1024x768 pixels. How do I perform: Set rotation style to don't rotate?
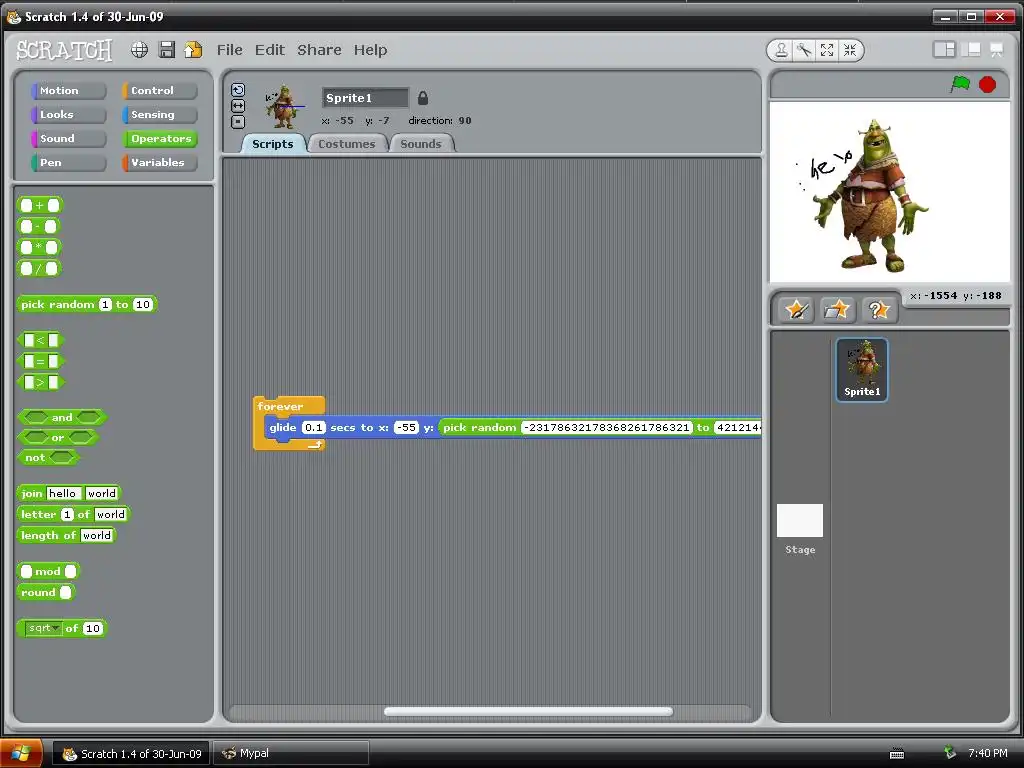[x=238, y=121]
